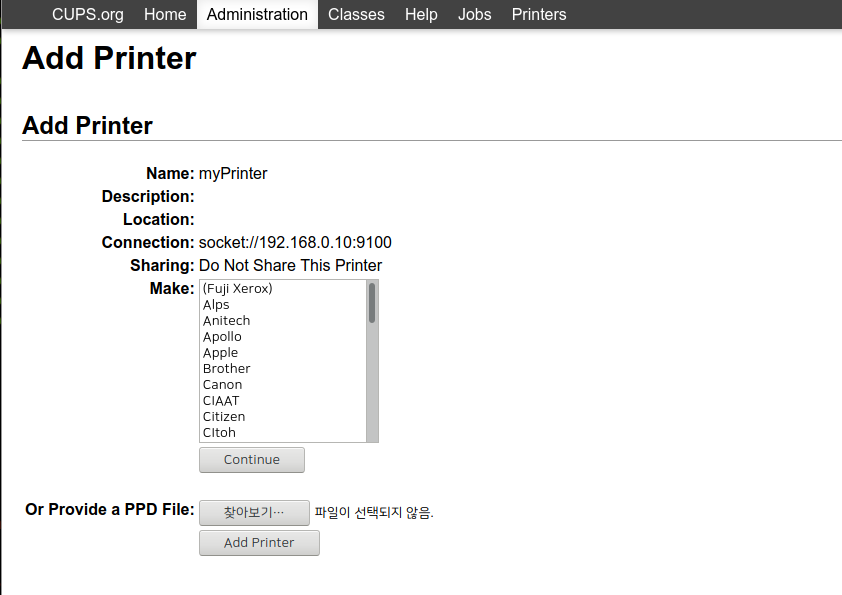Pick Apollo in the Make list

click(x=222, y=337)
